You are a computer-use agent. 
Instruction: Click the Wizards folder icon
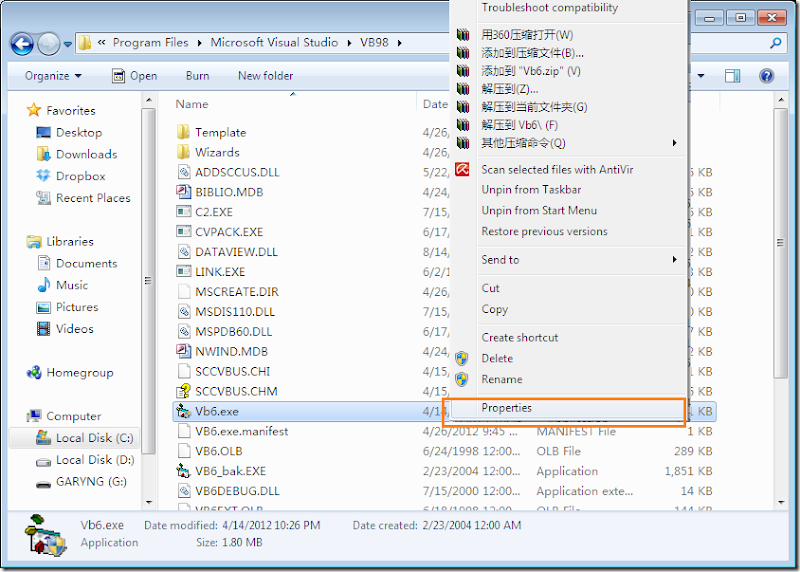pos(184,153)
